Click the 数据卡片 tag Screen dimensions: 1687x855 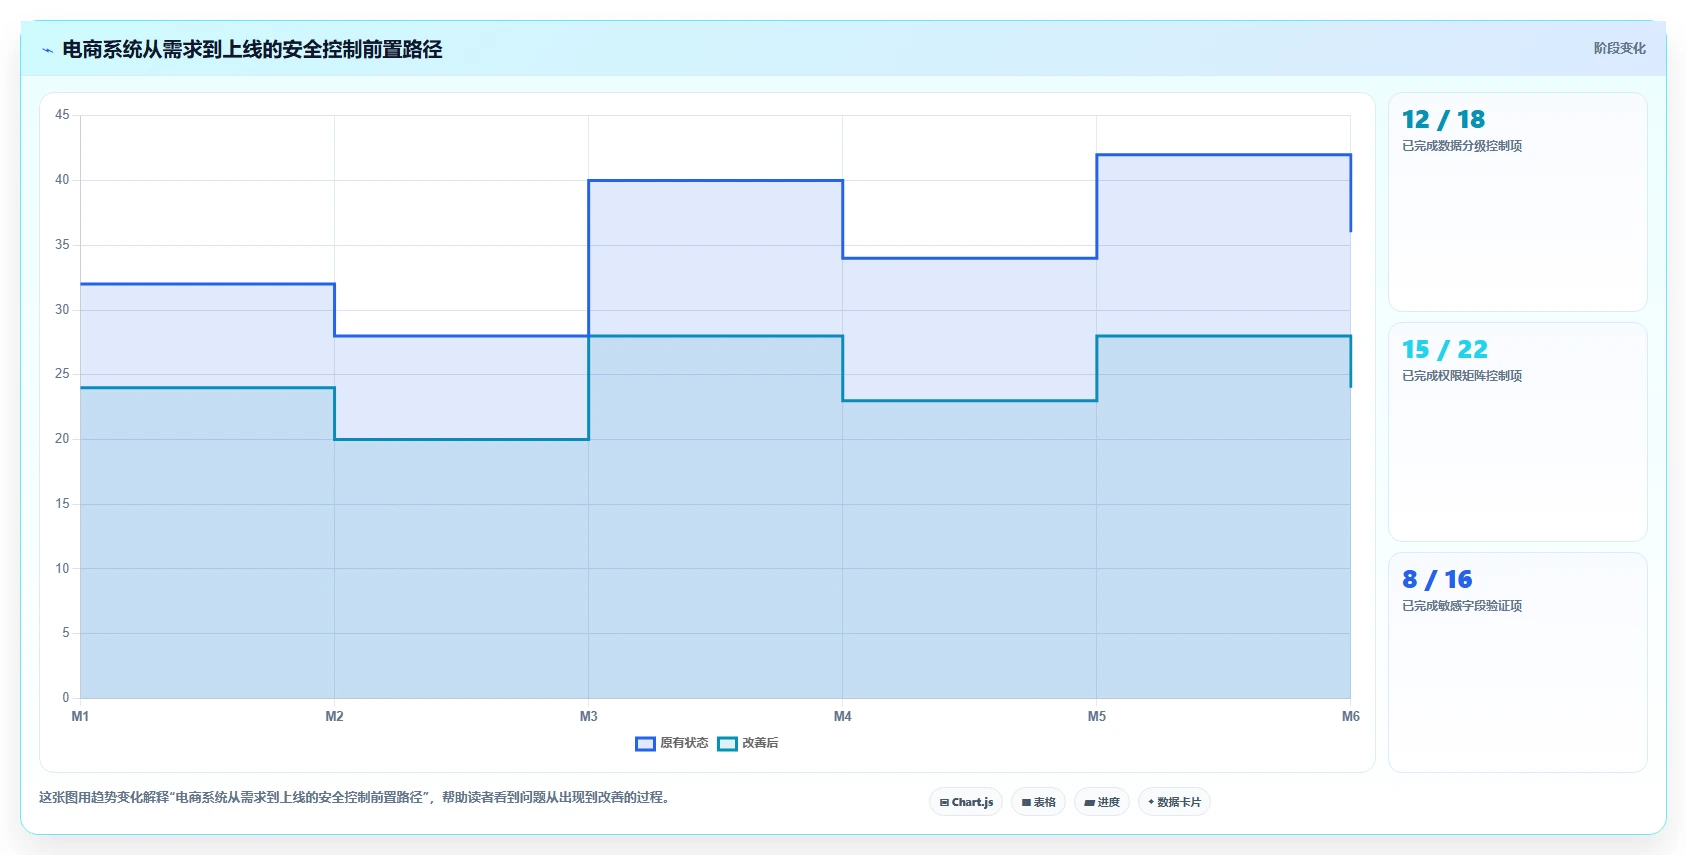pyautogui.click(x=1174, y=802)
